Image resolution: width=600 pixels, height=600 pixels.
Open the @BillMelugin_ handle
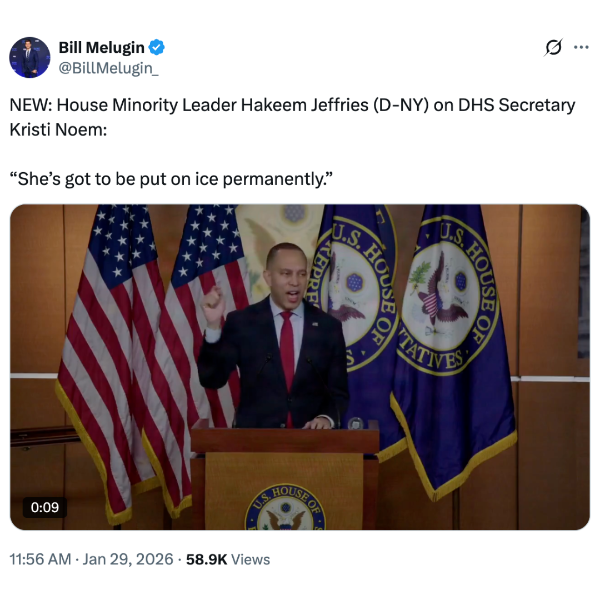108,68
